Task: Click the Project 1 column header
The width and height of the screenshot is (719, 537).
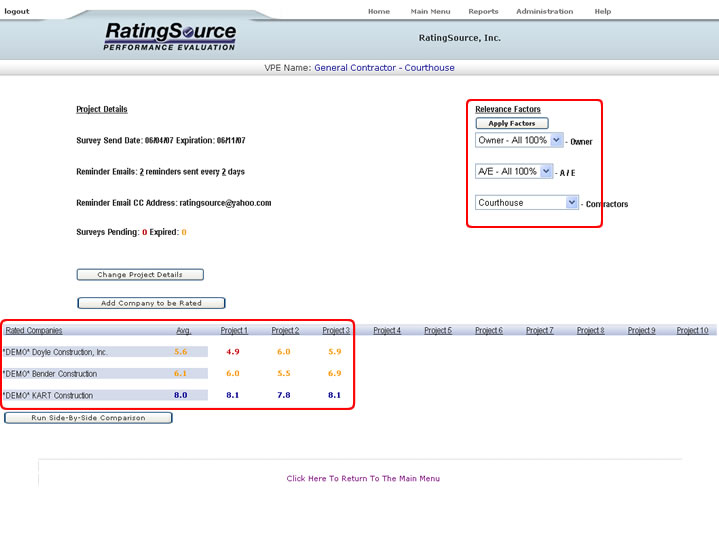Action: (x=234, y=330)
